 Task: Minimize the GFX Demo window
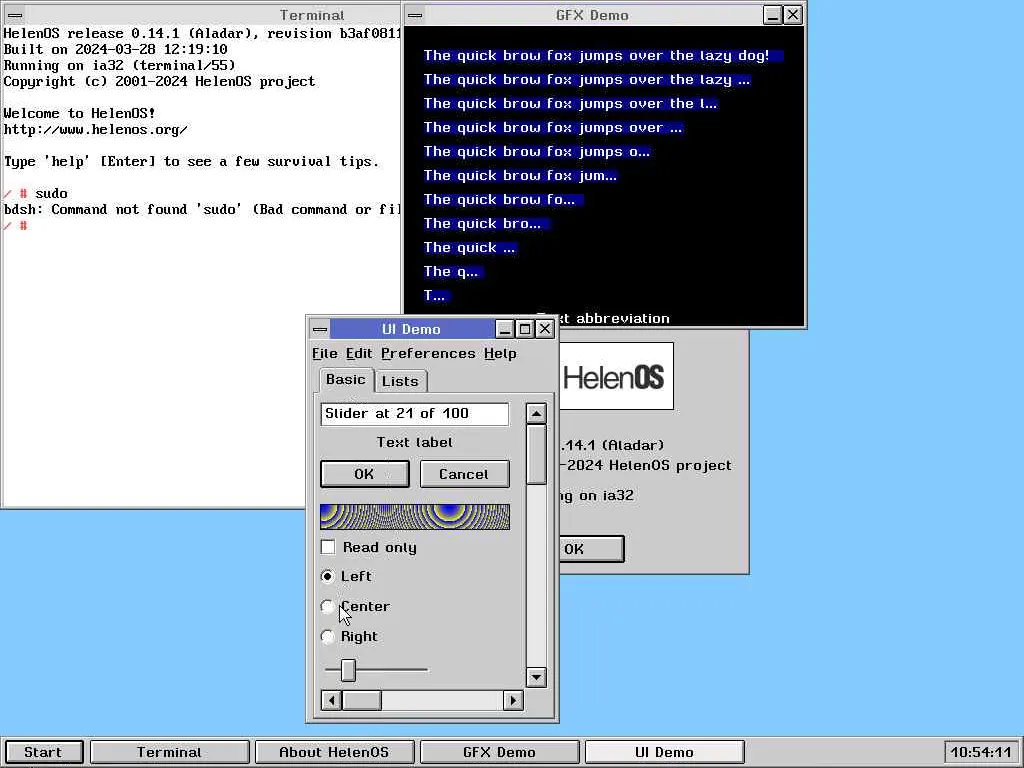[x=773, y=15]
